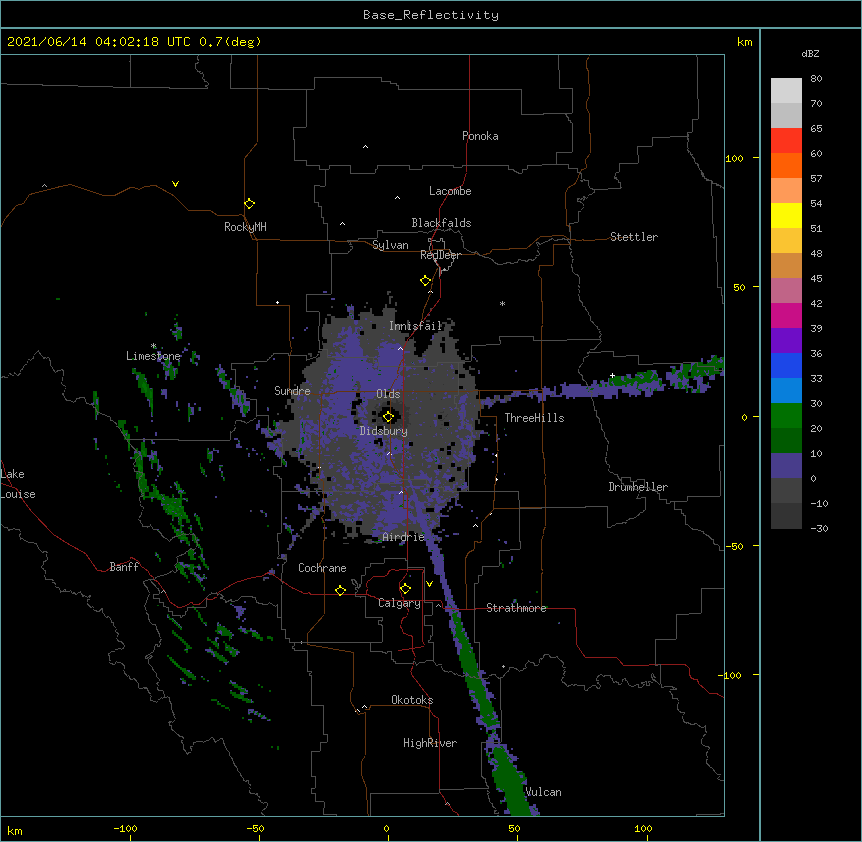Click the magenta 42 dBZ legend swatch
Viewport: 862px width, 842px height.
point(786,315)
